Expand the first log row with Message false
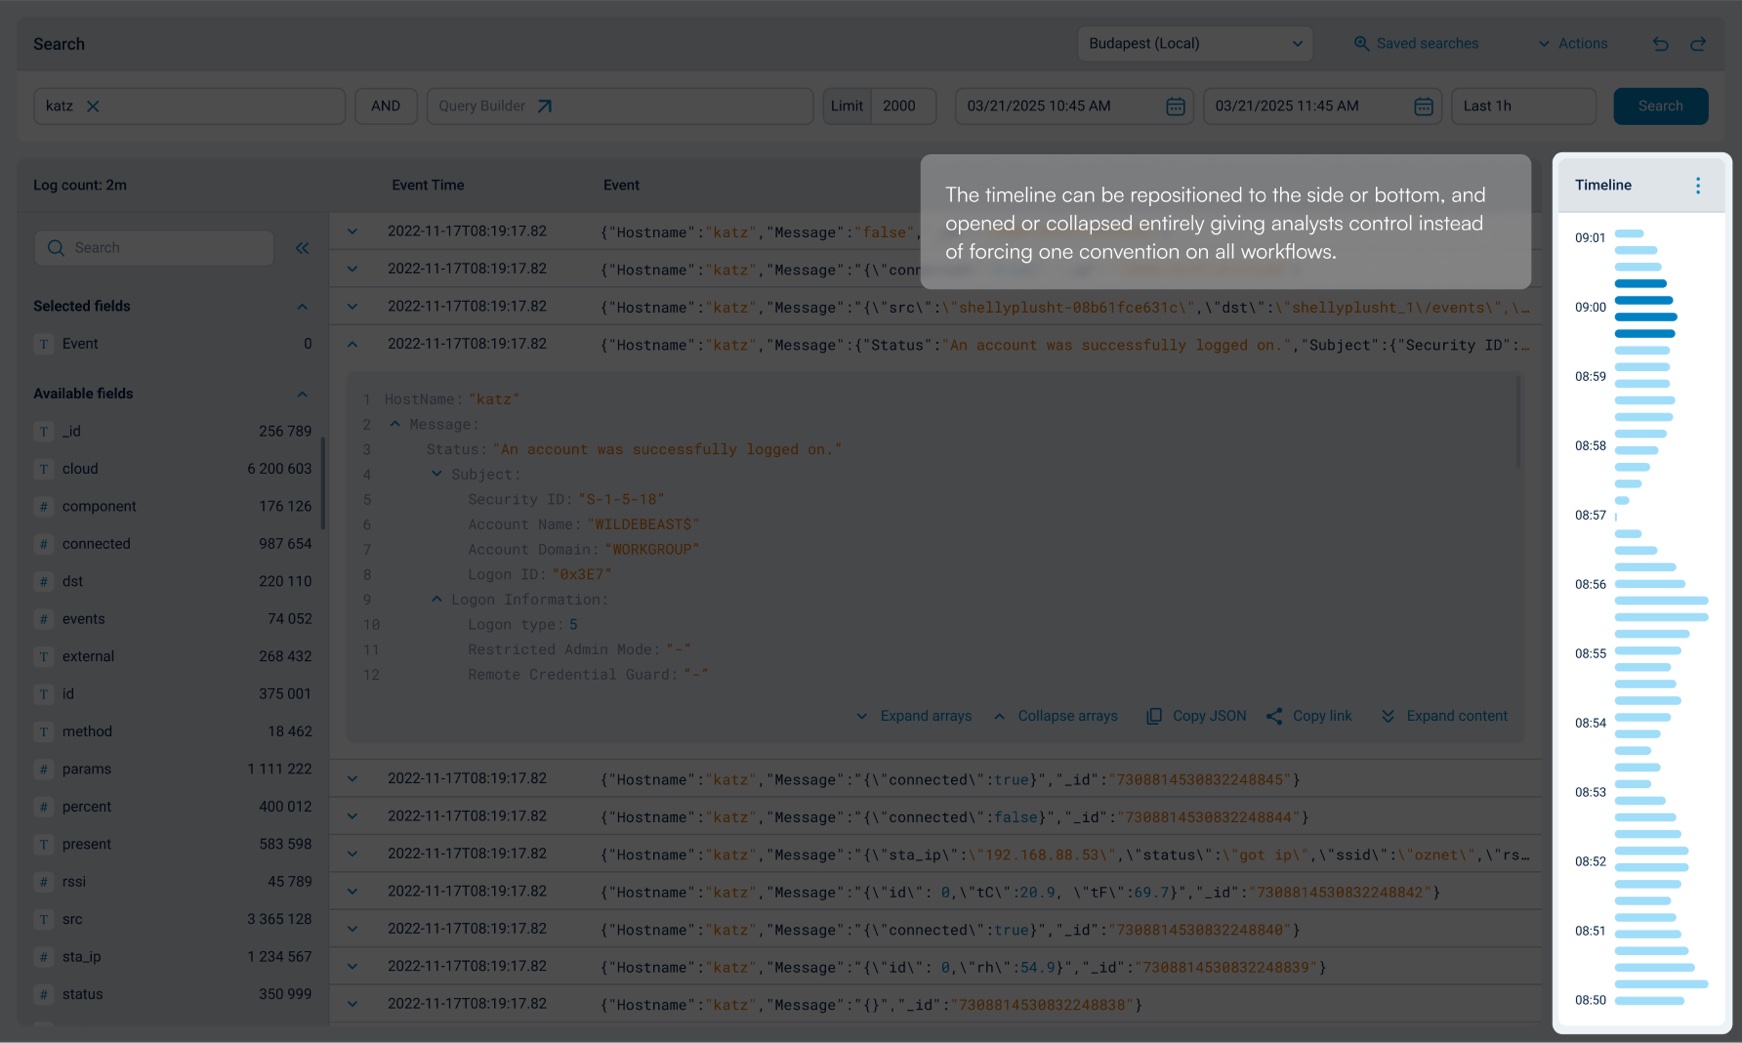1742x1043 pixels. coord(352,232)
